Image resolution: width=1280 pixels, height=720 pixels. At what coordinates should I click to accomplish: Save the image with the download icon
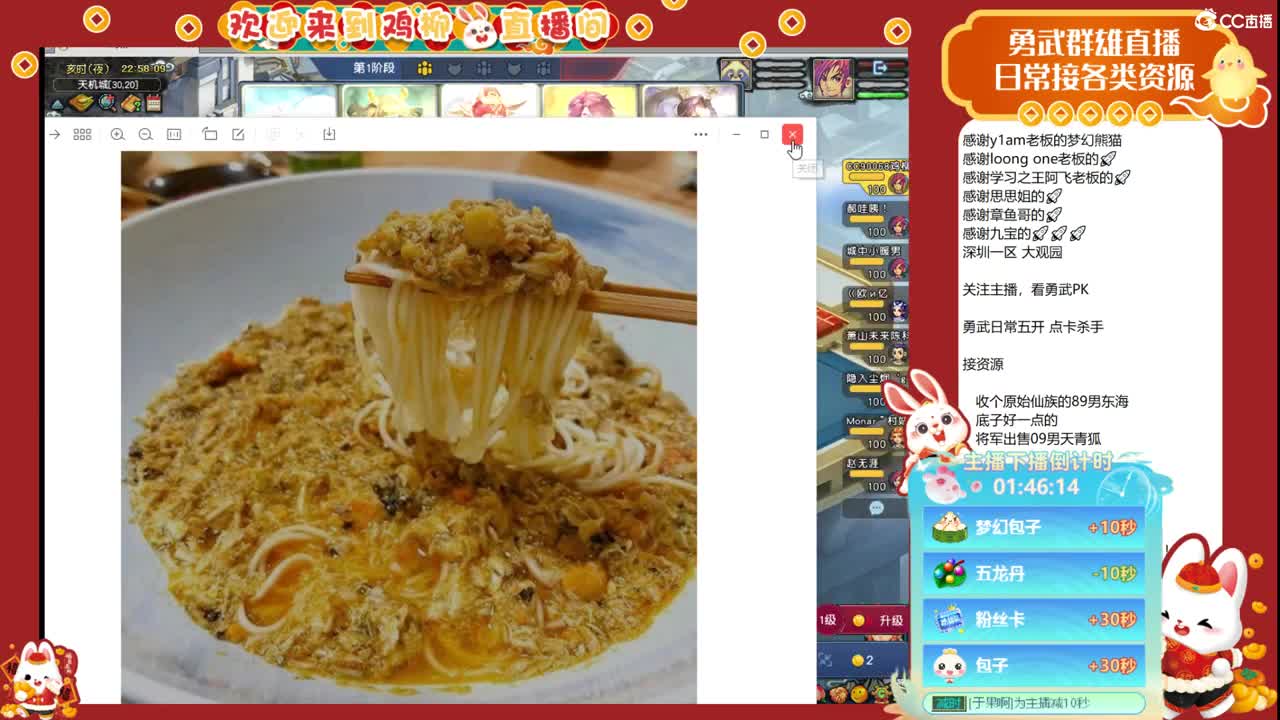[x=329, y=134]
